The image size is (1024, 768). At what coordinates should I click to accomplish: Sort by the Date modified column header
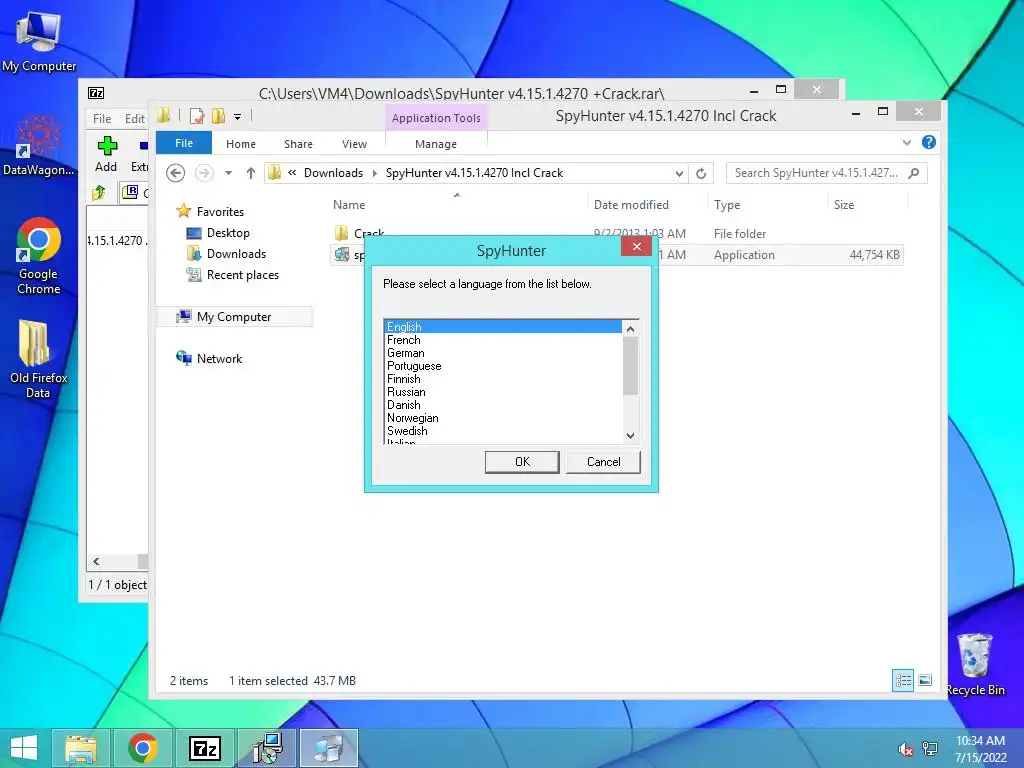tap(631, 205)
